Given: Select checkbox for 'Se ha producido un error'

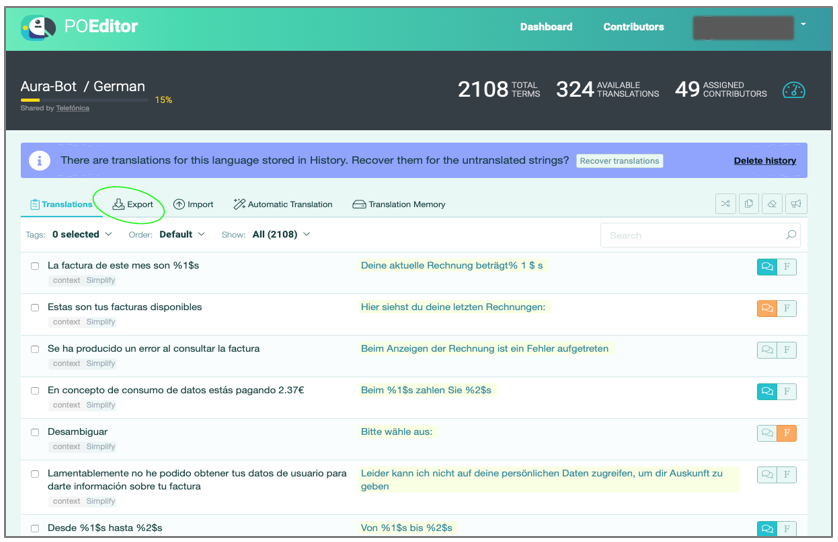Looking at the screenshot, I should 35,349.
